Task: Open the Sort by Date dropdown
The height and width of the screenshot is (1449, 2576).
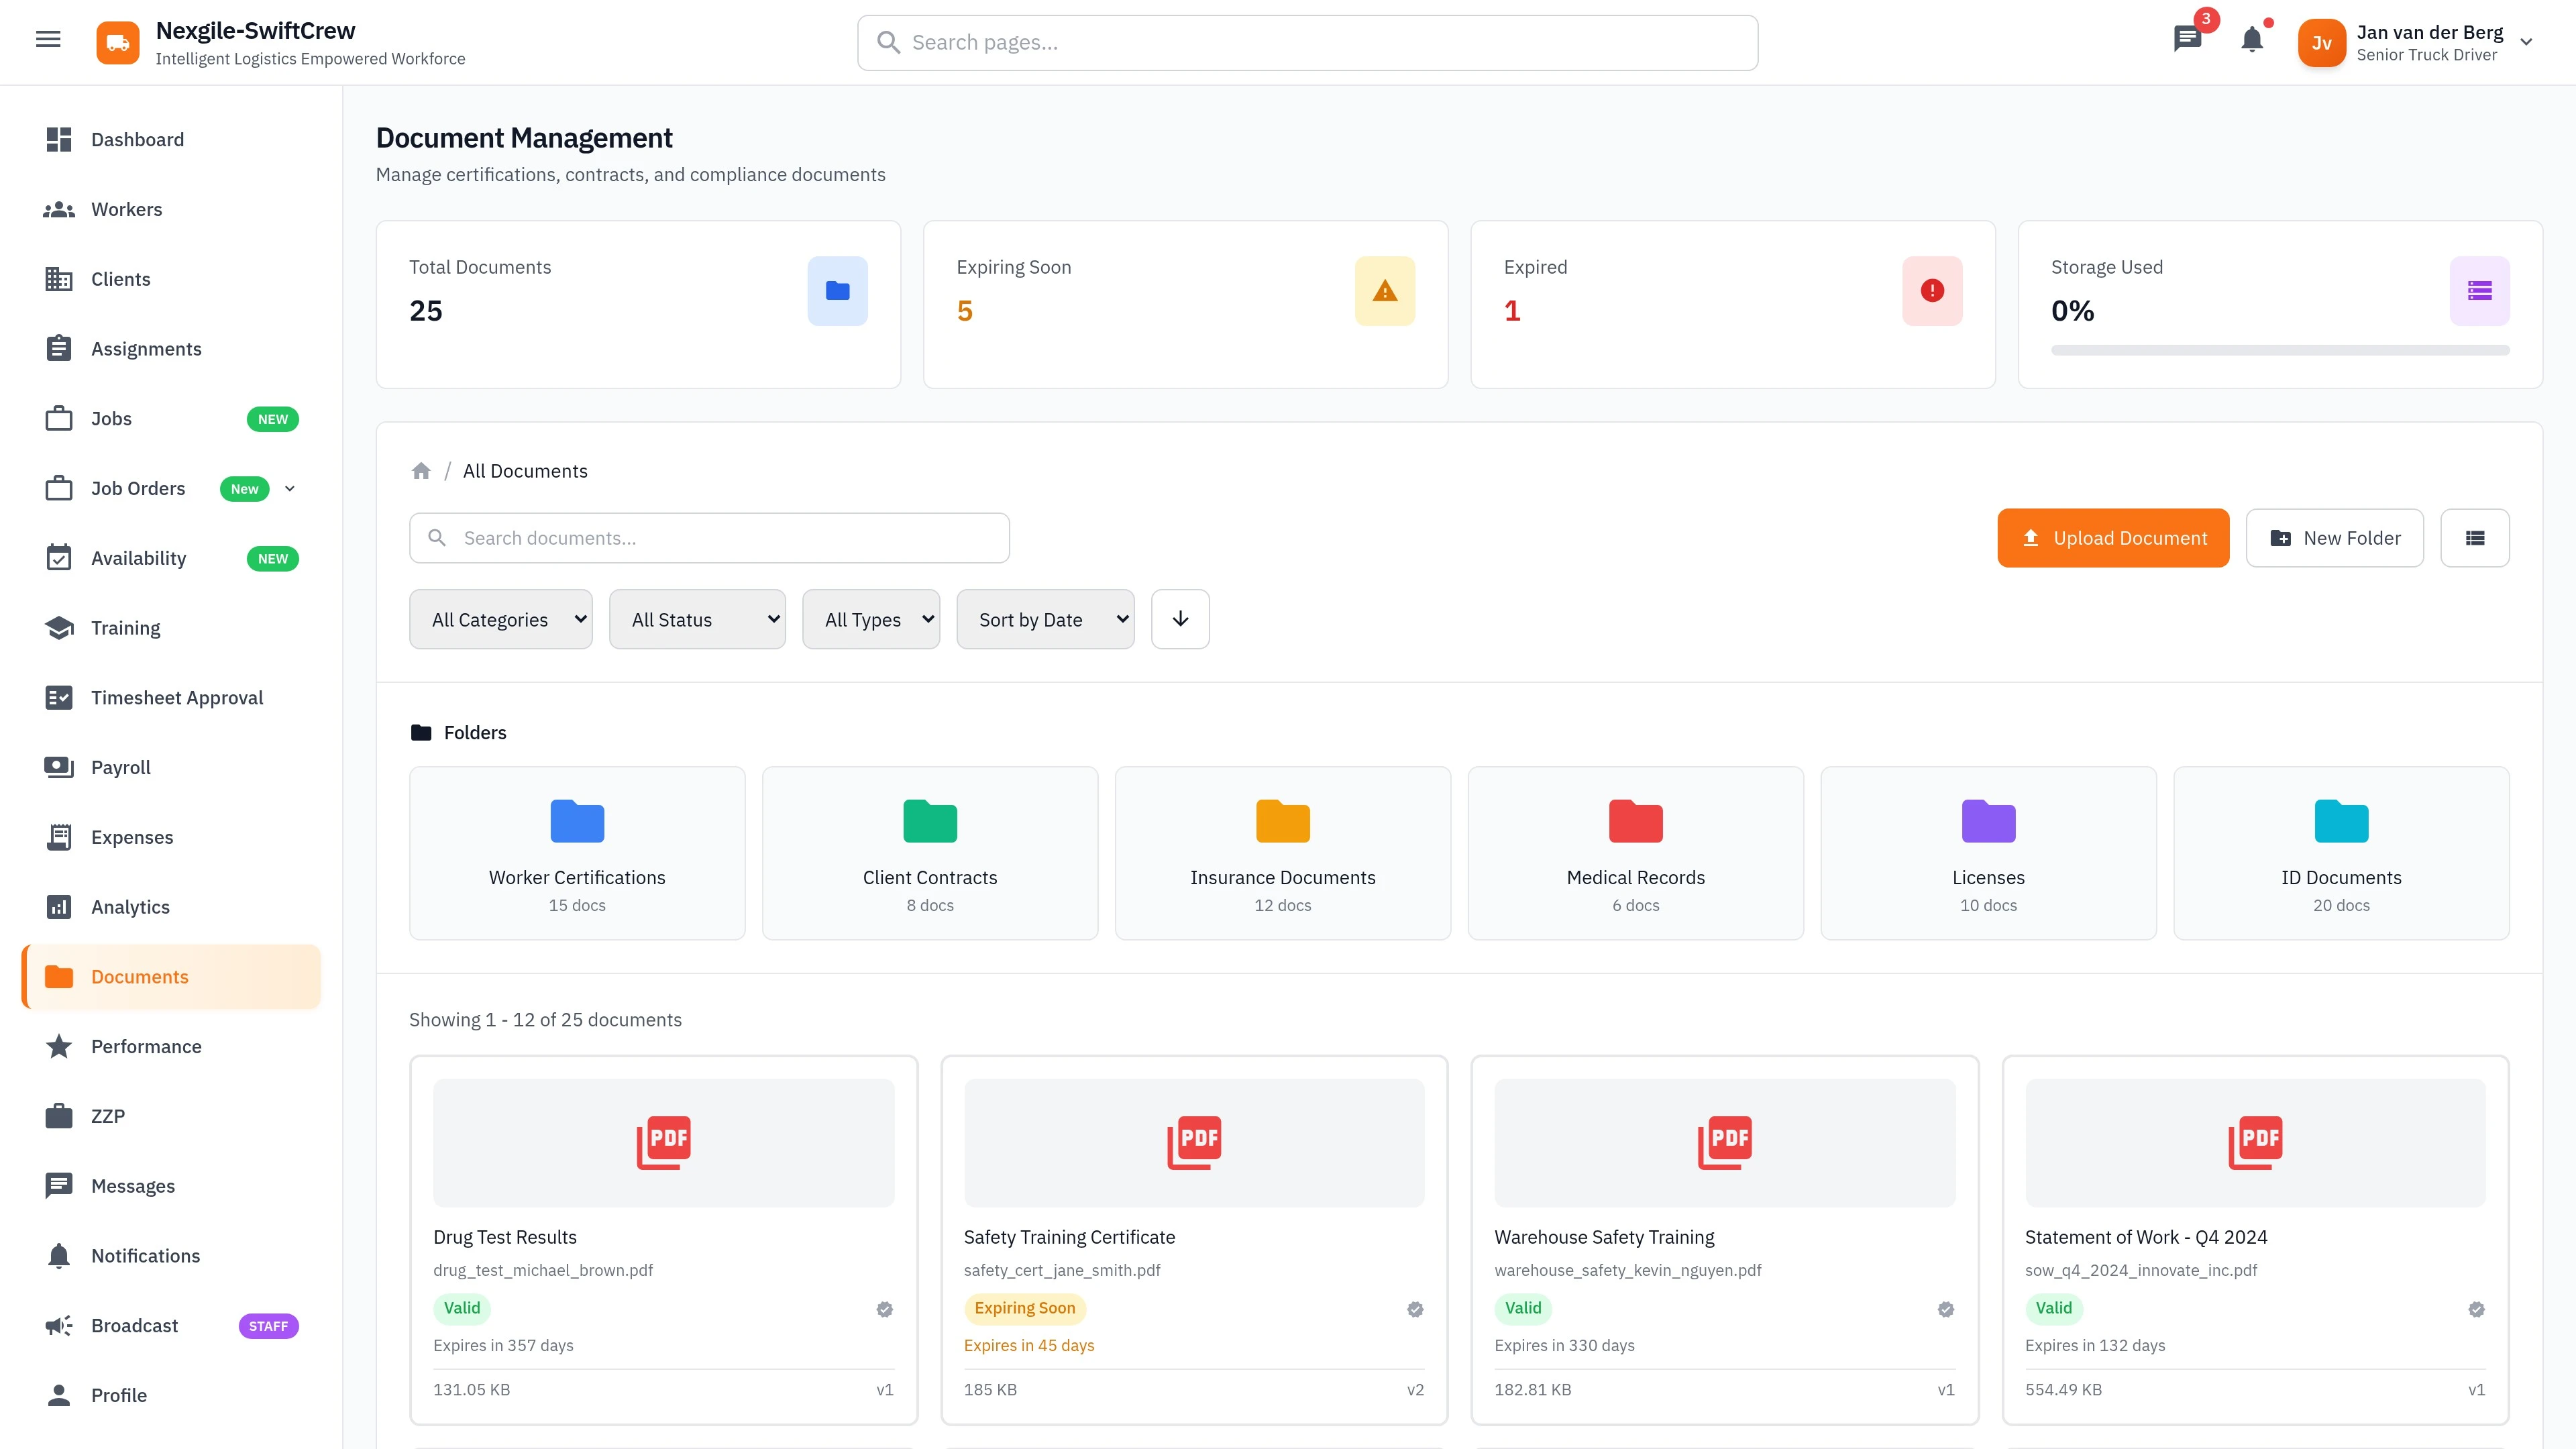Action: pyautogui.click(x=1045, y=619)
